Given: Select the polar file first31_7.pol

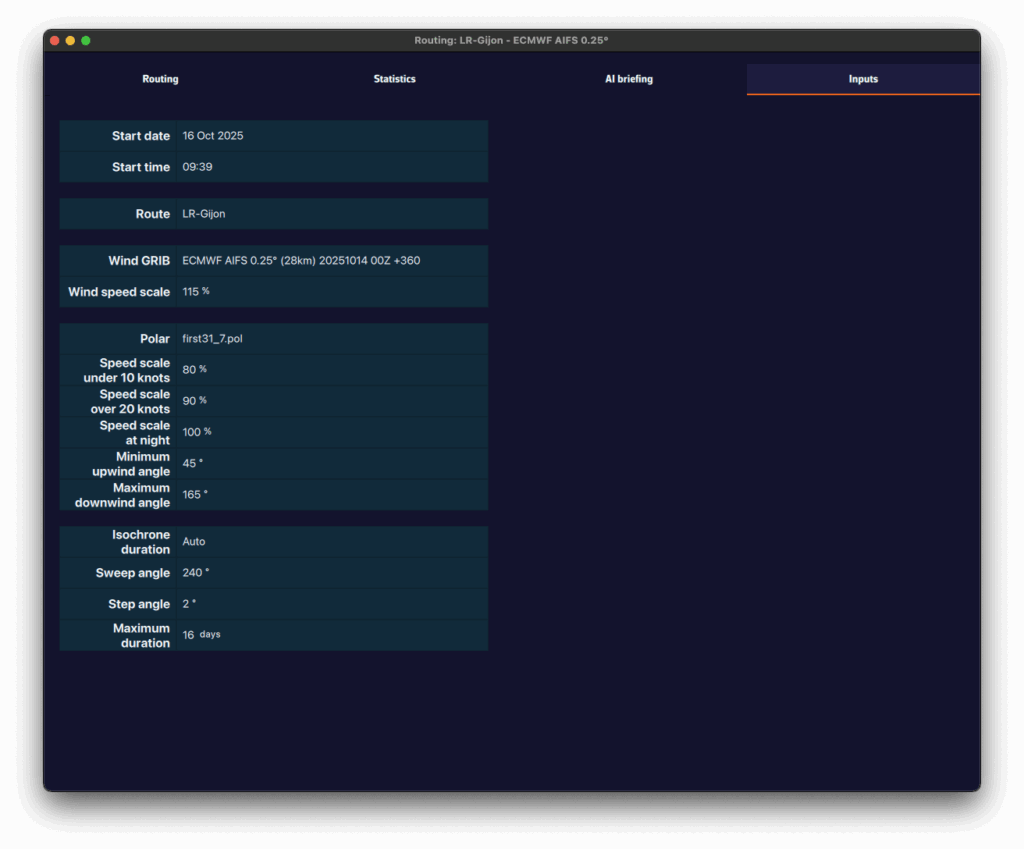Looking at the screenshot, I should (212, 339).
